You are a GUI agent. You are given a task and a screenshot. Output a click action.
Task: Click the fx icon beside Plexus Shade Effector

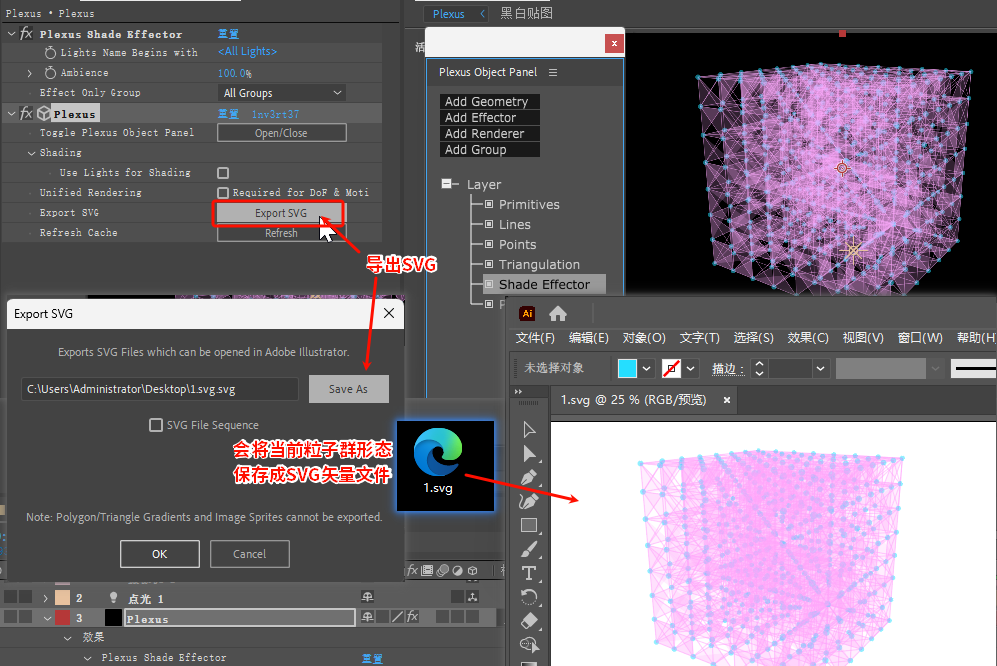click(26, 33)
